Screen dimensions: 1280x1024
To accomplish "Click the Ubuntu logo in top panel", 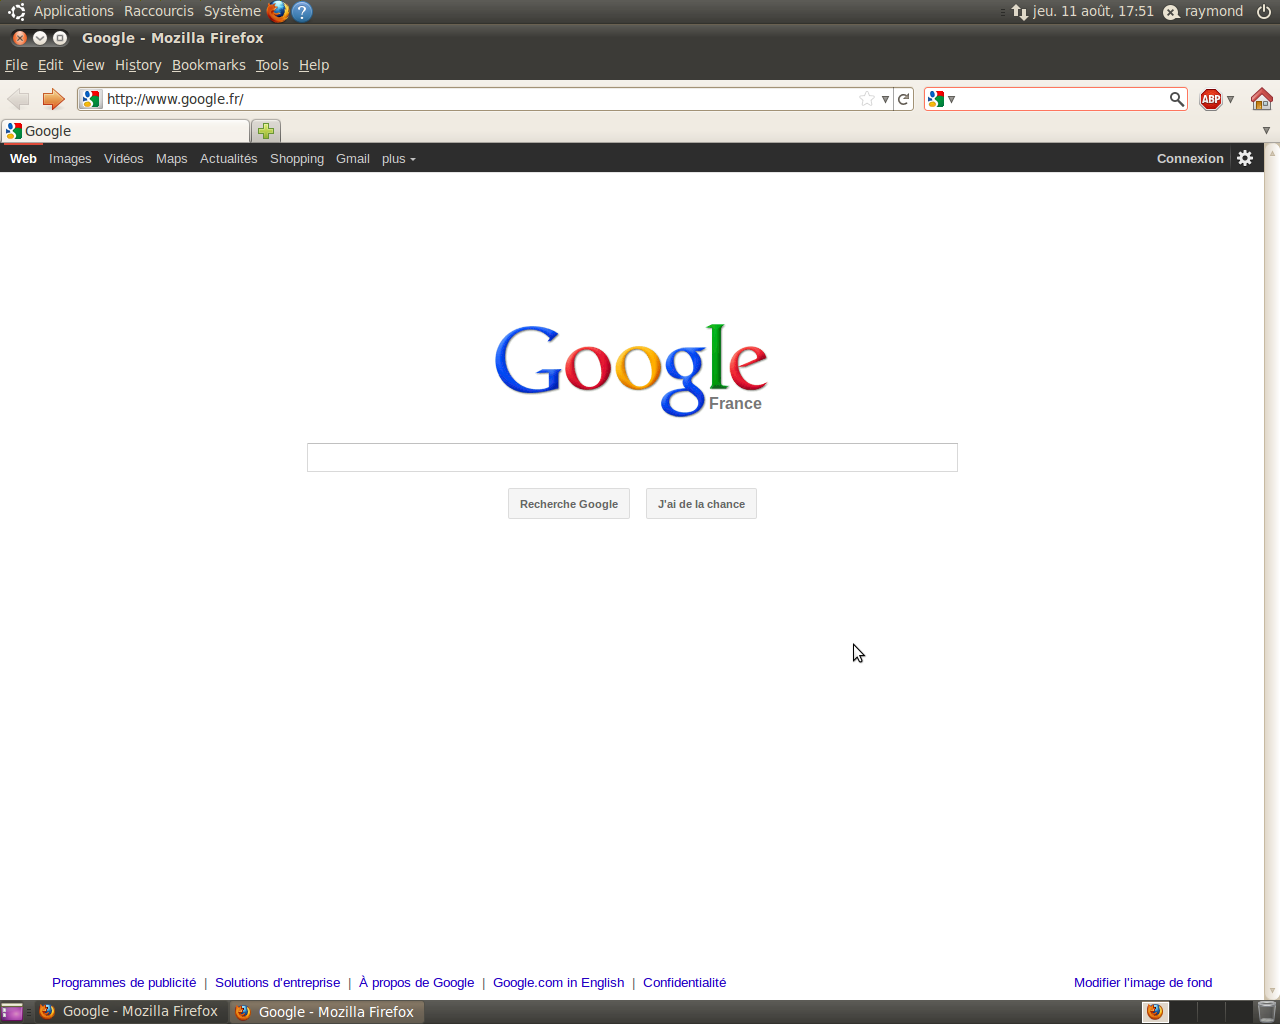I will point(17,12).
